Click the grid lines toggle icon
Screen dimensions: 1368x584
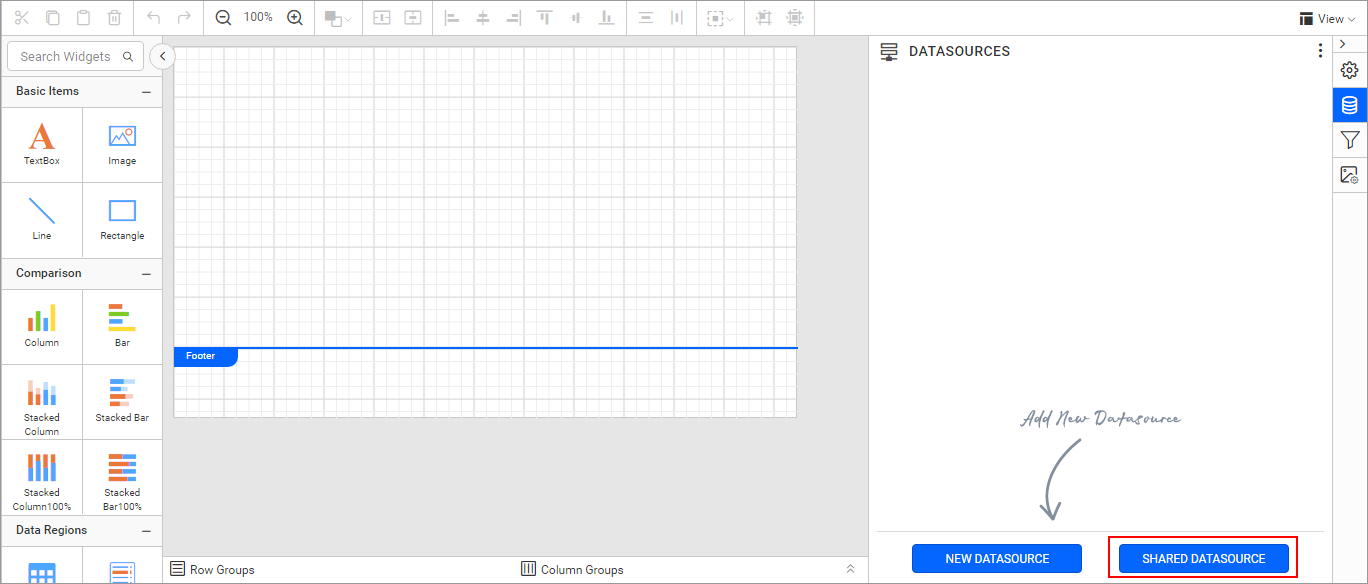click(x=764, y=18)
